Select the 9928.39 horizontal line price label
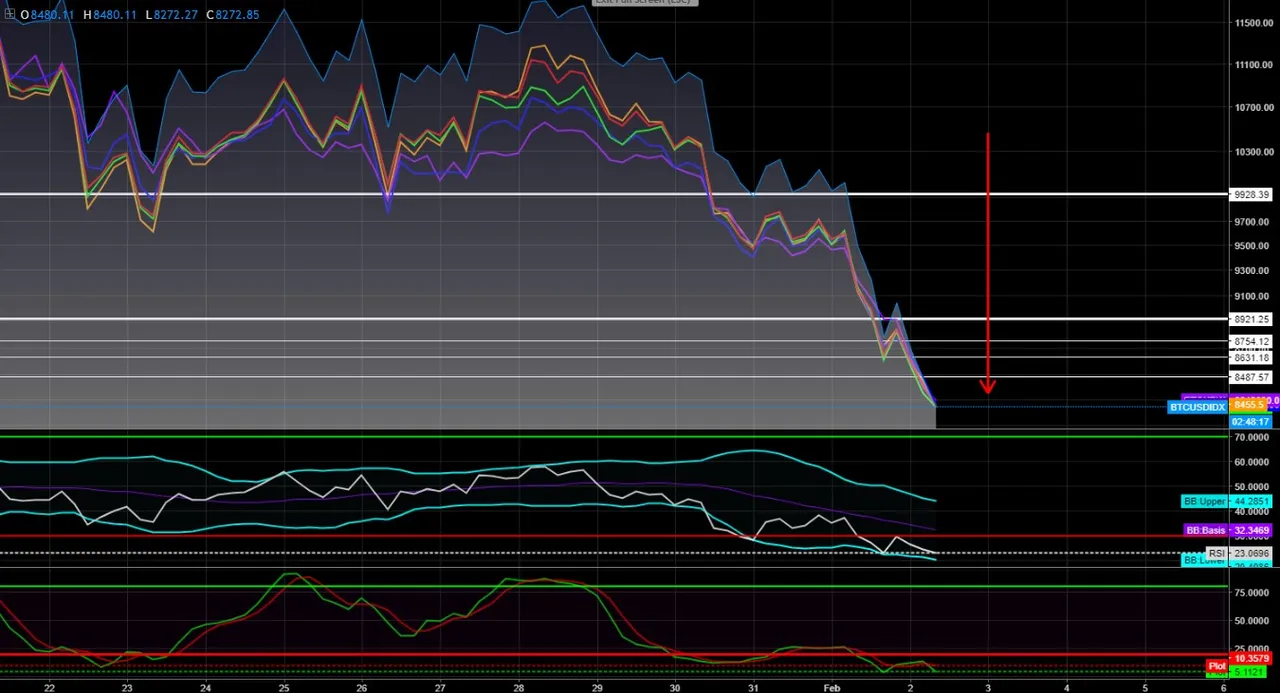1280x693 pixels. click(1251, 194)
